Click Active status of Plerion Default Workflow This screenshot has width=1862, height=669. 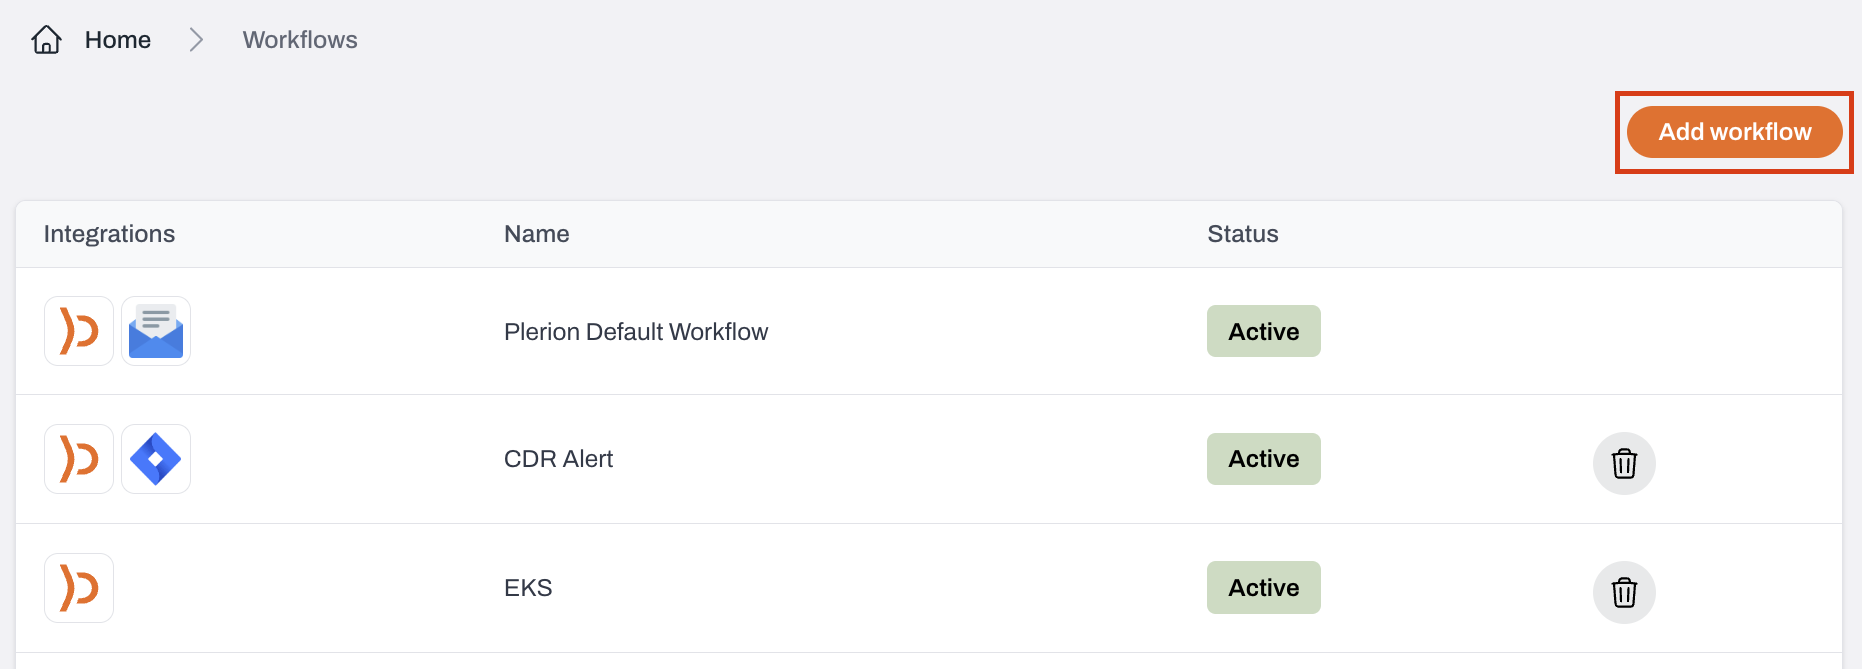[x=1264, y=331]
